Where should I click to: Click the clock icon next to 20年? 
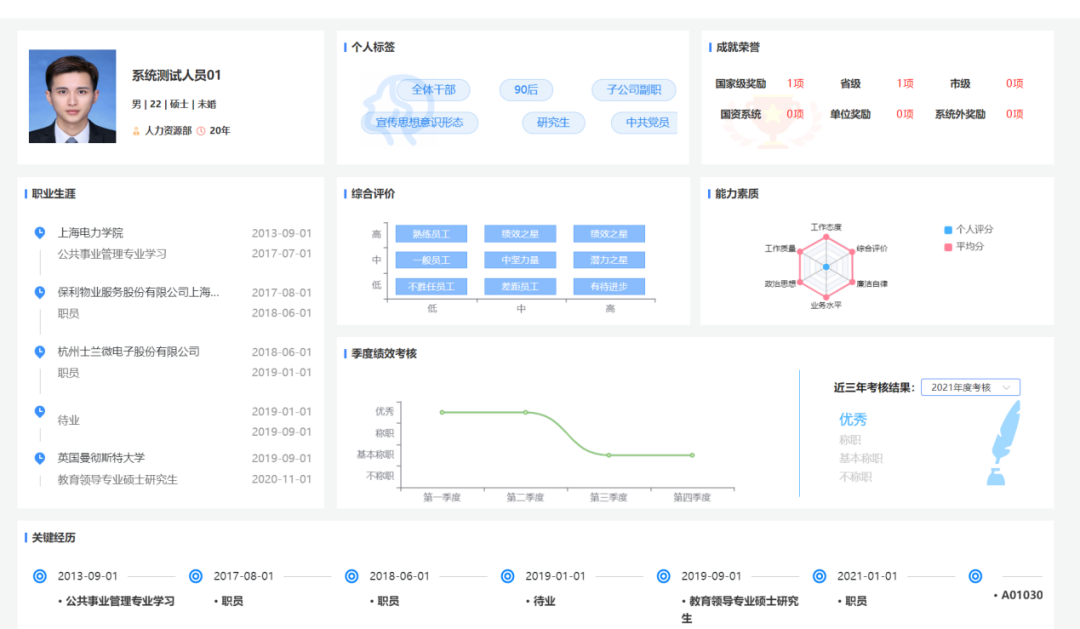coord(200,130)
